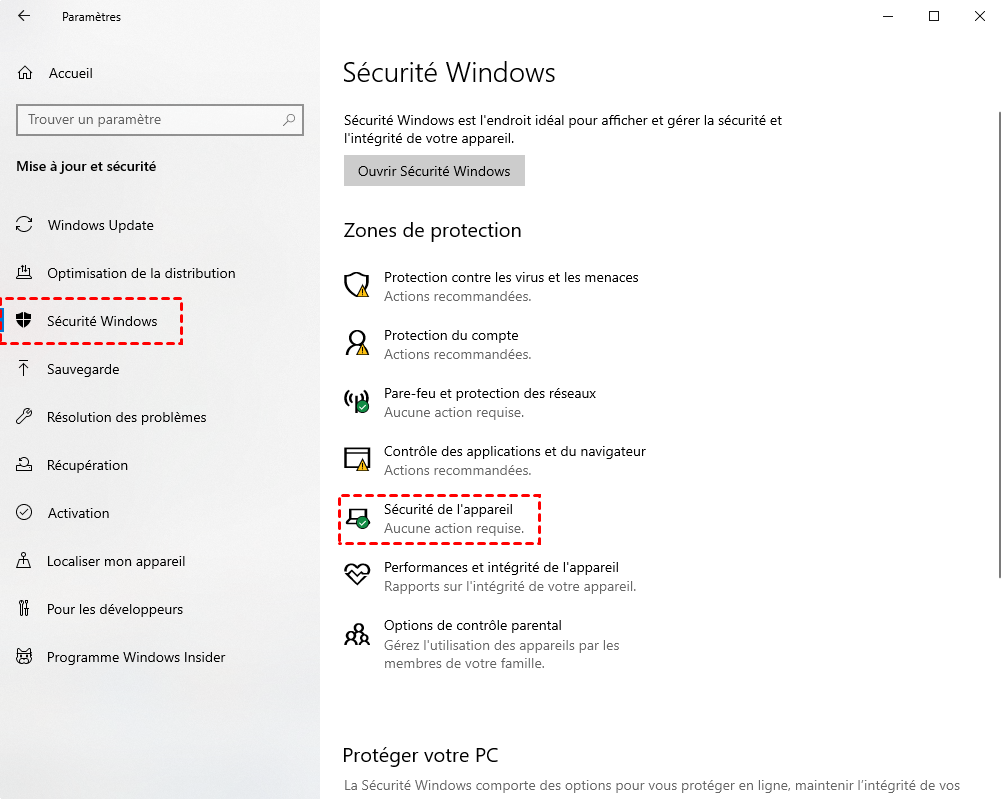
Task: Click the parental control family icon
Action: pos(357,634)
